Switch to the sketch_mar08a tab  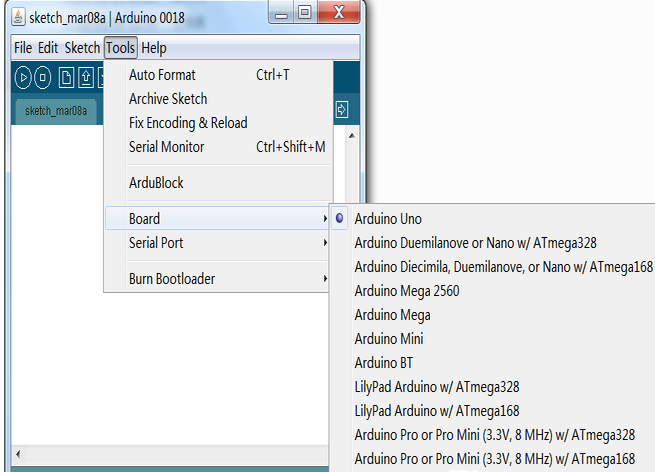[56, 111]
